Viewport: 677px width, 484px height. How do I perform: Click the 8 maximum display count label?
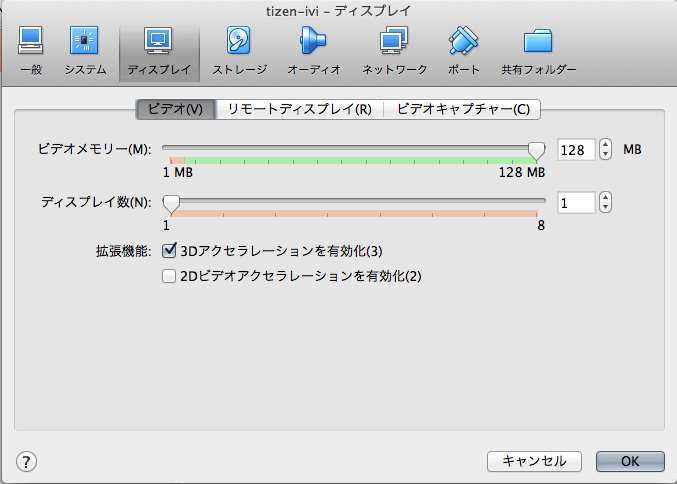(x=541, y=225)
